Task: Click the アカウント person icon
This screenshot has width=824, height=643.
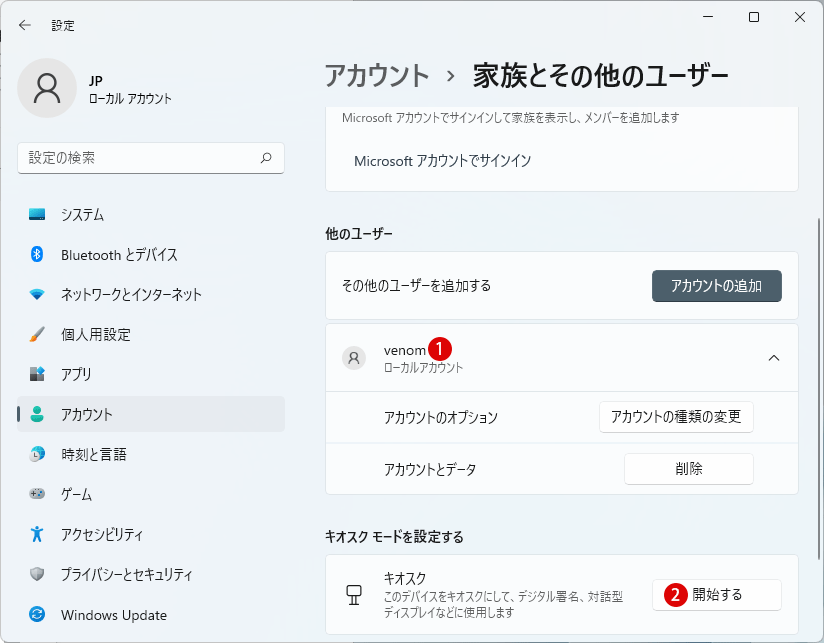Action: pyautogui.click(x=37, y=414)
